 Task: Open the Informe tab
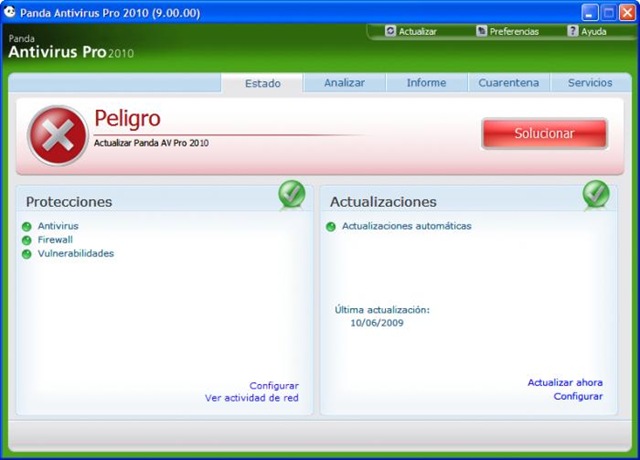(x=427, y=83)
